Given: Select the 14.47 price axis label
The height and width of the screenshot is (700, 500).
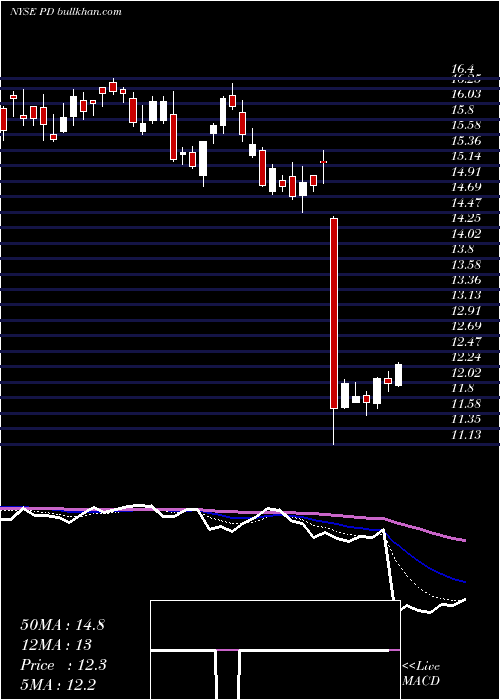Looking at the screenshot, I should [466, 202].
